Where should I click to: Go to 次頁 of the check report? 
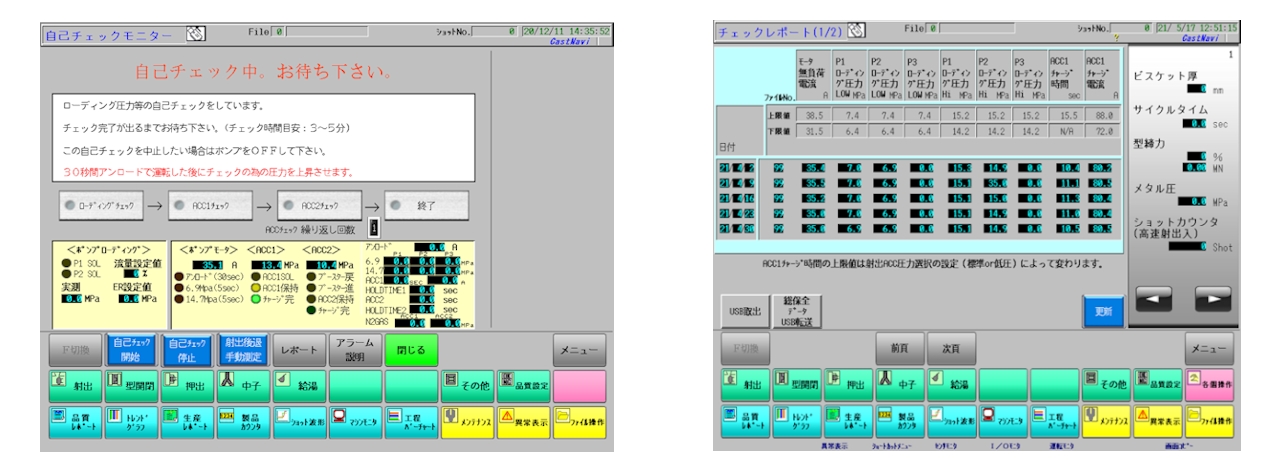(x=950, y=348)
